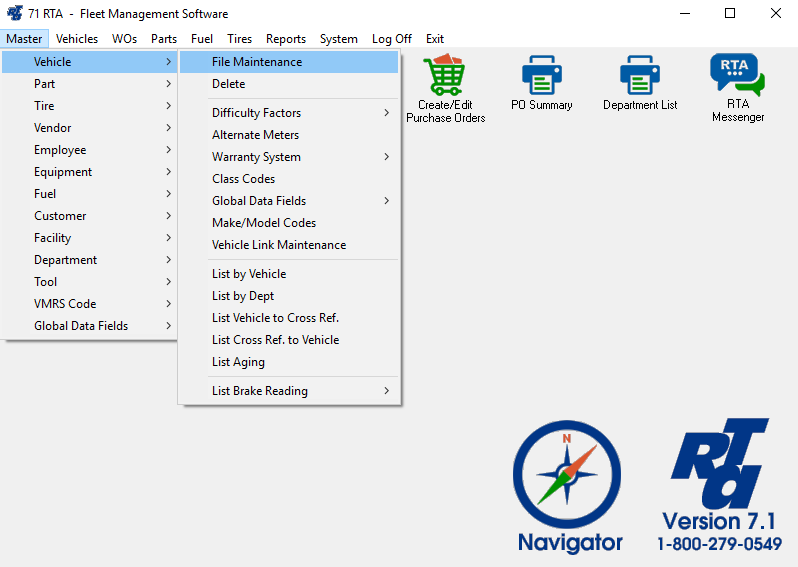This screenshot has width=798, height=567.
Task: Choose List Aging from the submenu
Action: click(x=238, y=362)
